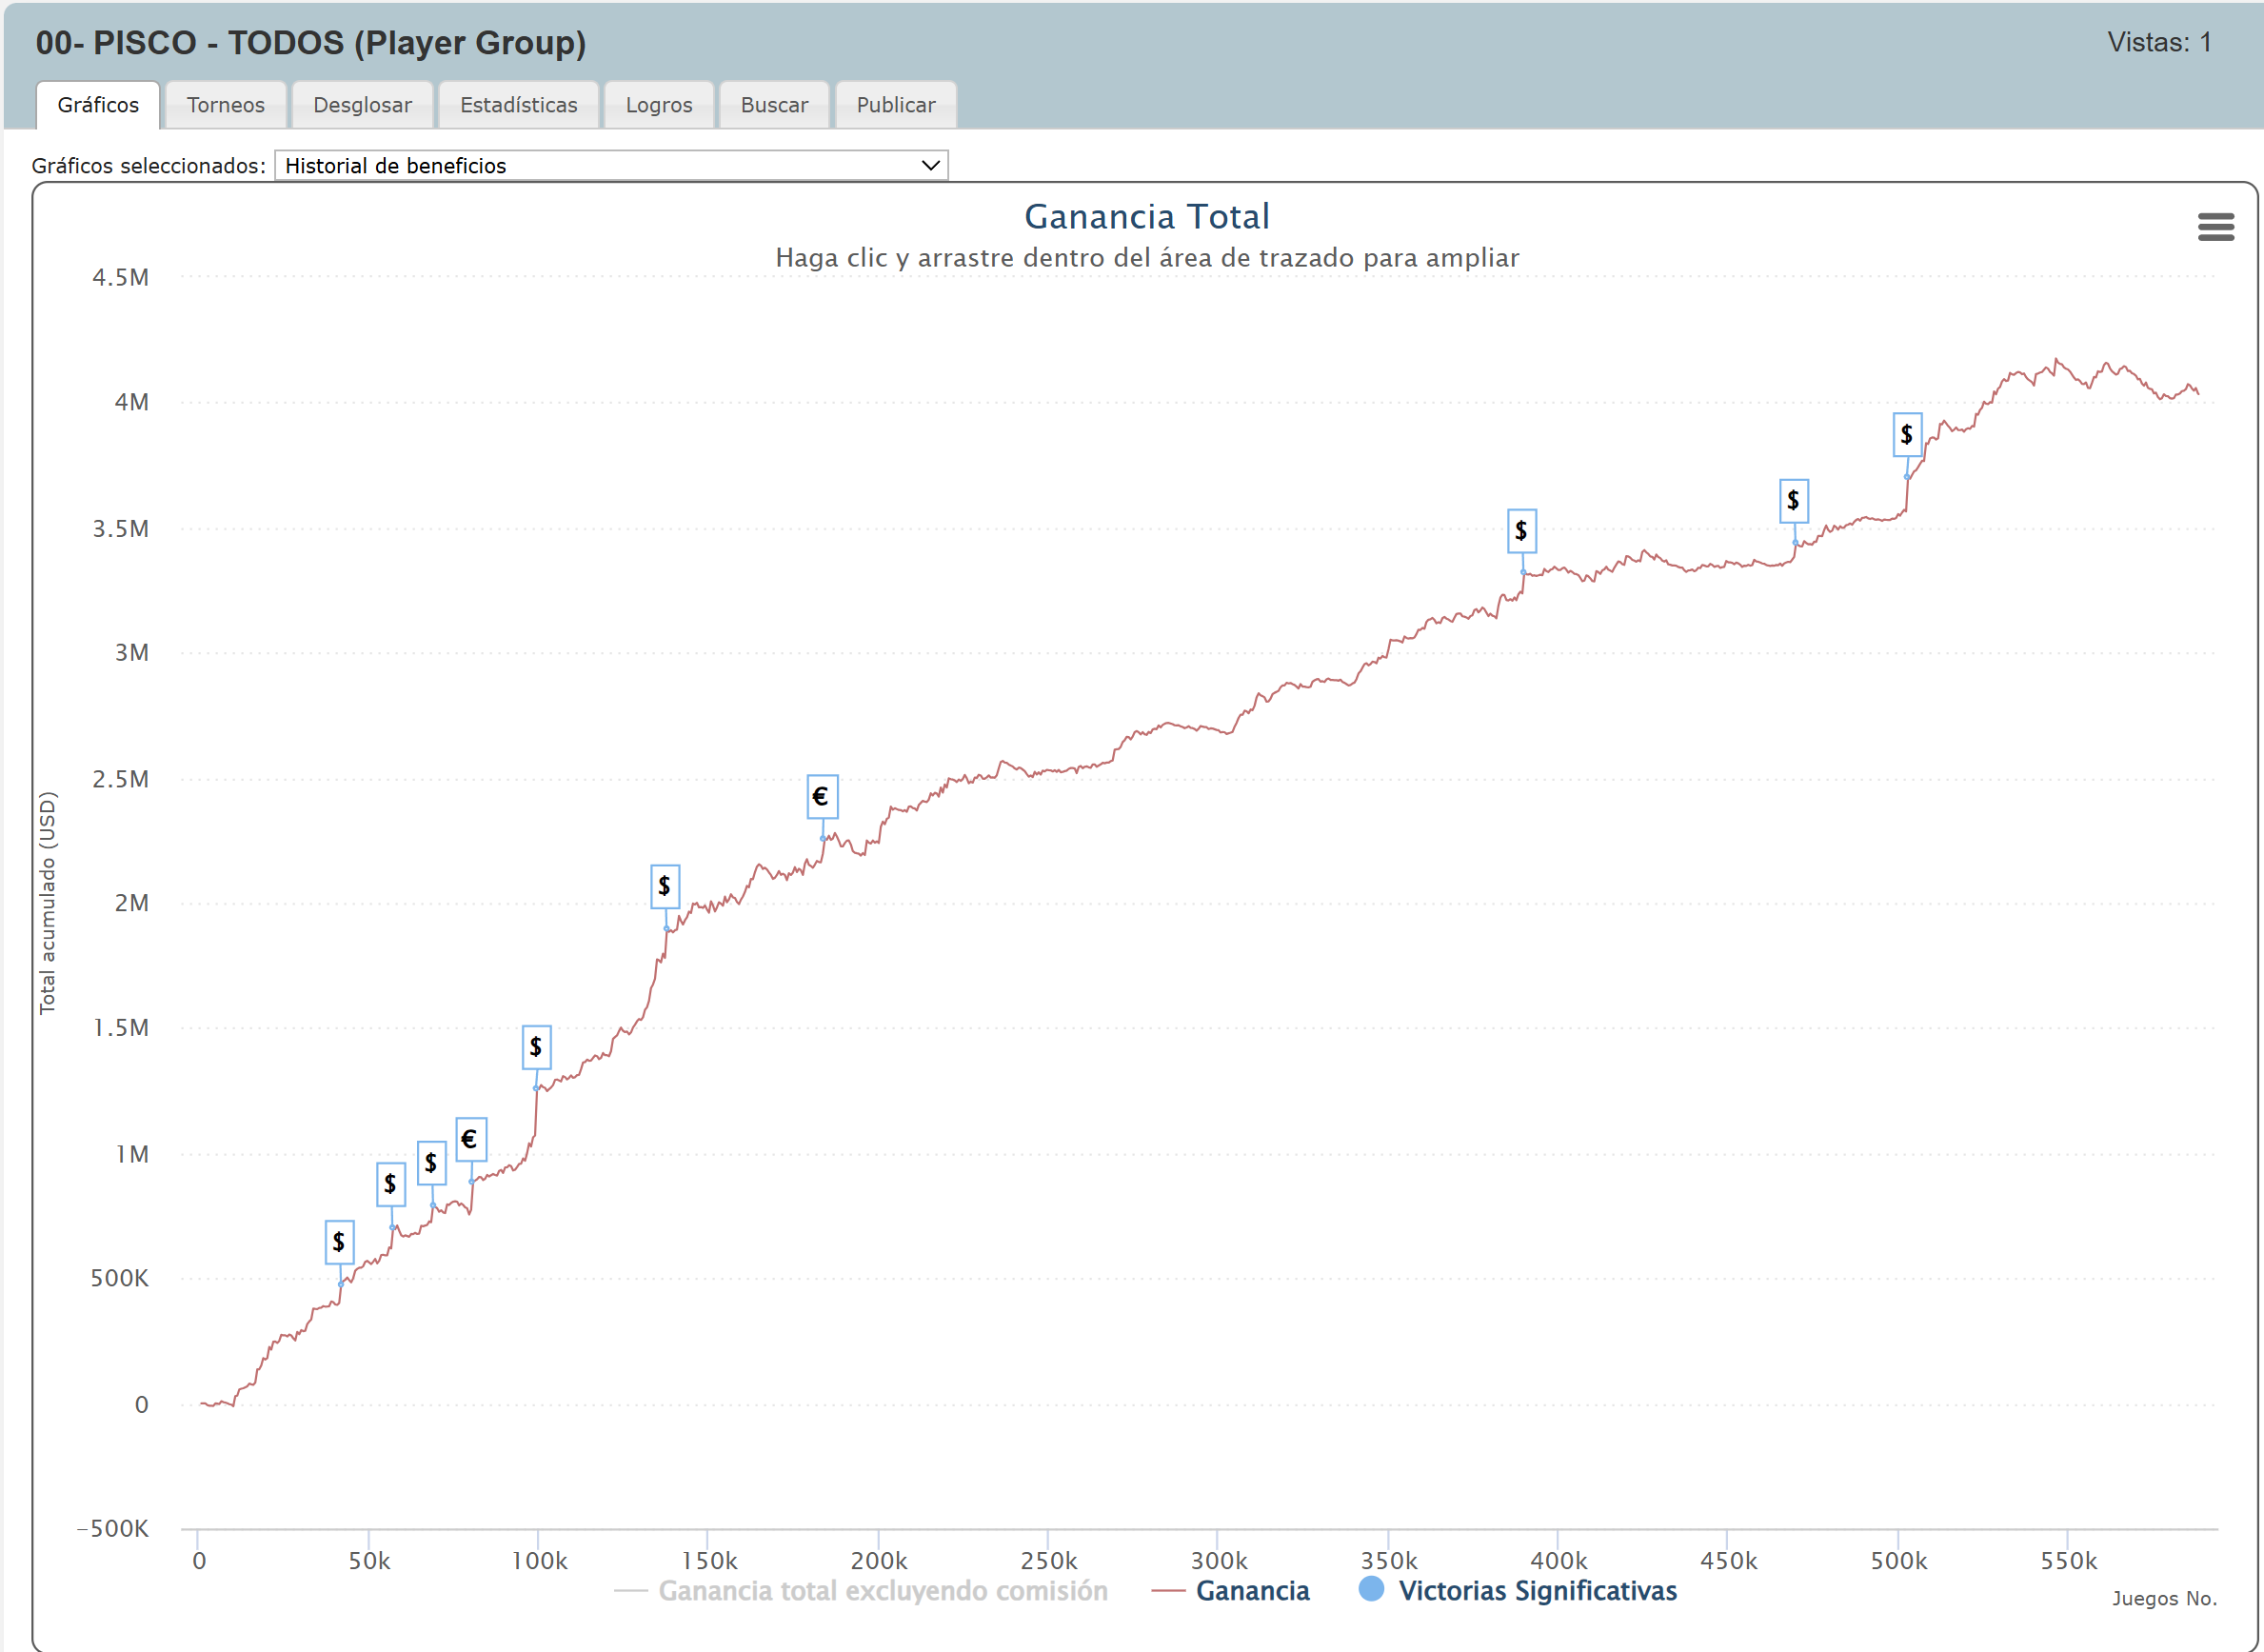The image size is (2264, 1652).
Task: Toggle the Ganancia legend series
Action: [1254, 1590]
